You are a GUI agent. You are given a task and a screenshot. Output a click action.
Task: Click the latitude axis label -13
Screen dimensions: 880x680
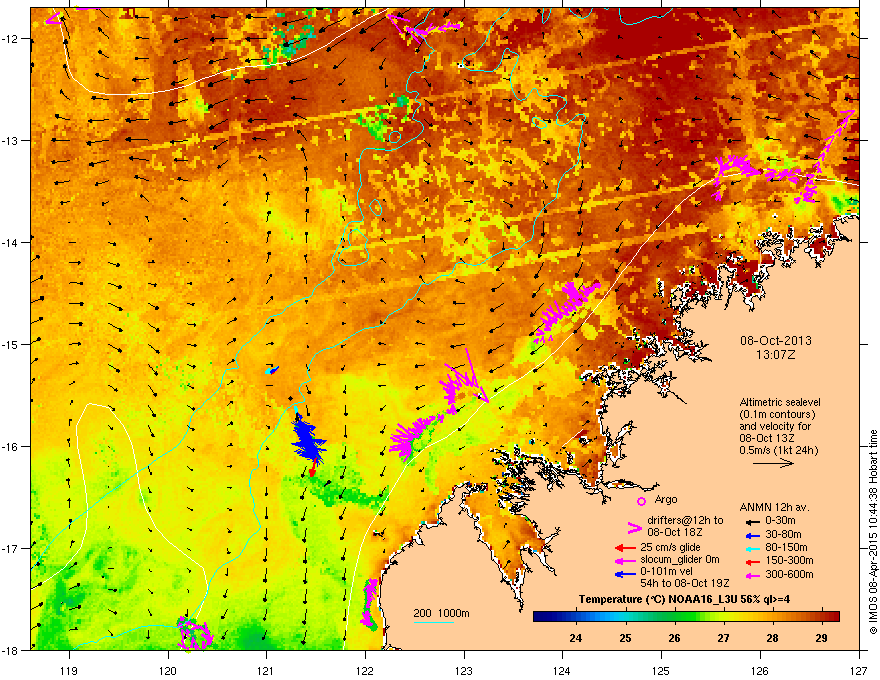[x=11, y=140]
